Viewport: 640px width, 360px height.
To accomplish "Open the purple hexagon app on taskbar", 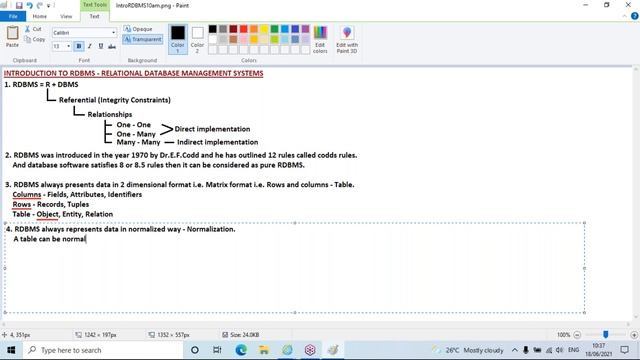I will tap(310, 350).
